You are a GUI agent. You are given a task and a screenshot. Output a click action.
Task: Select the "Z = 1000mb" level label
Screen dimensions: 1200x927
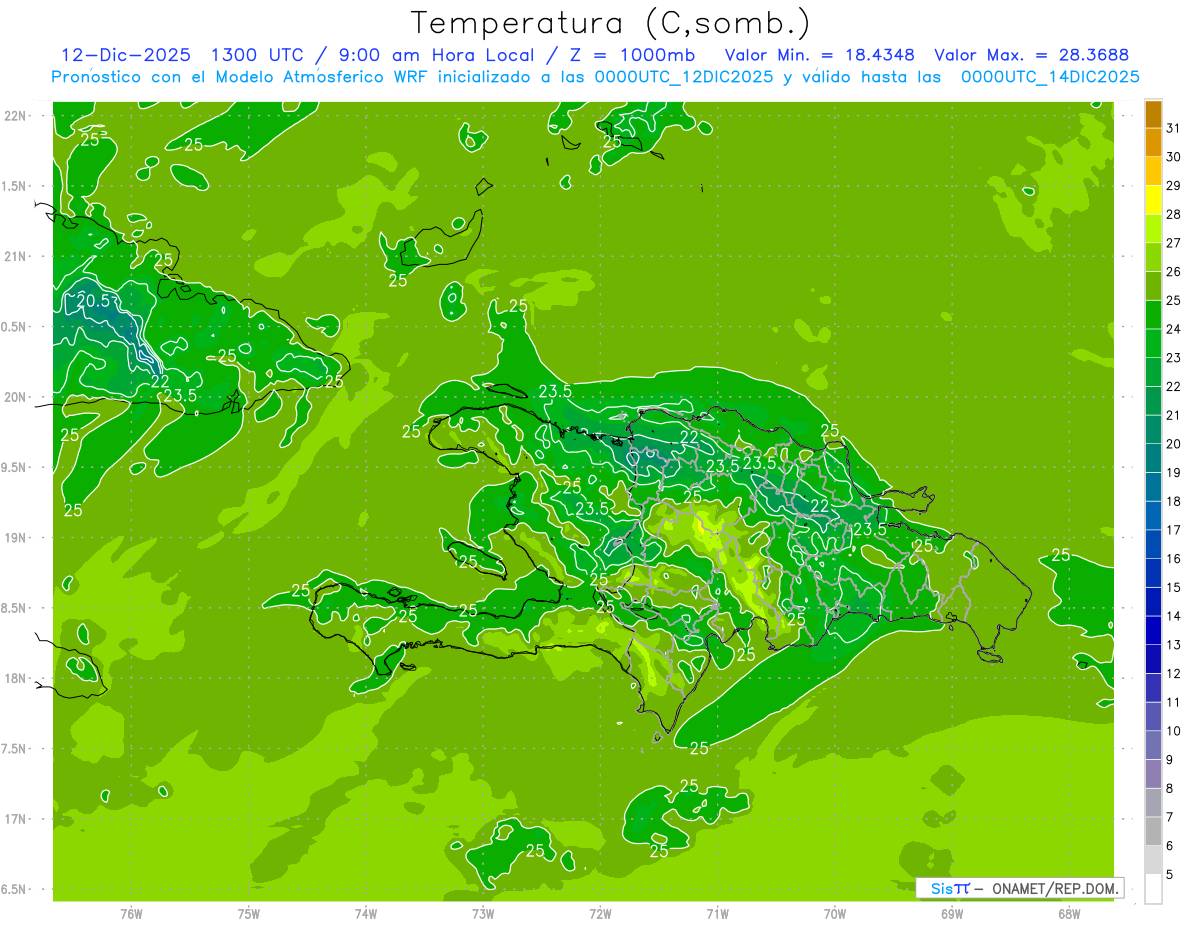(634, 55)
